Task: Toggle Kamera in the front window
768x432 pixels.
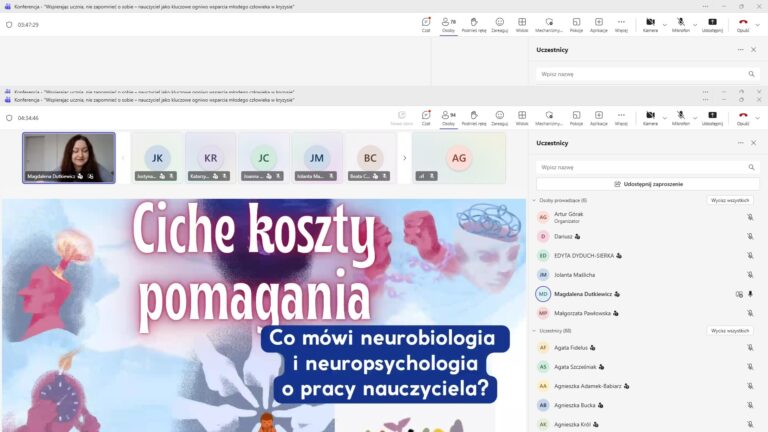Action: coord(650,118)
